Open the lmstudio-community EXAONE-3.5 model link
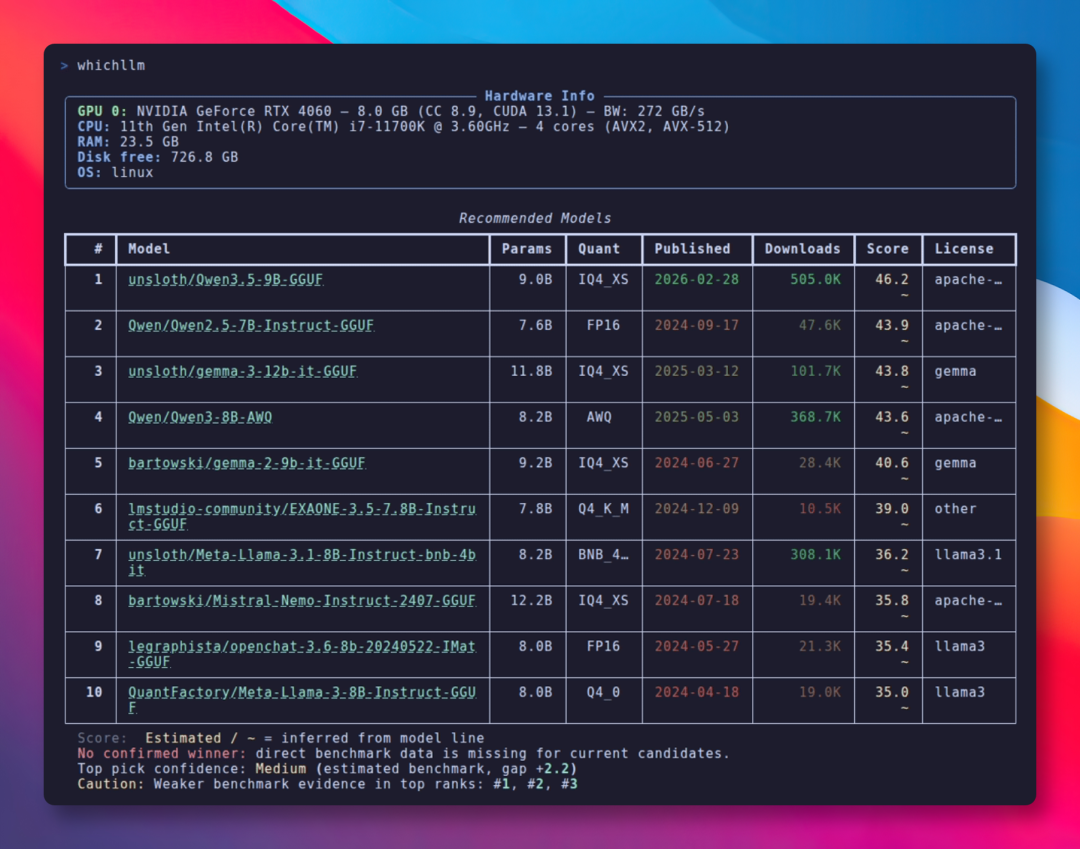Image resolution: width=1080 pixels, height=849 pixels. (x=302, y=516)
